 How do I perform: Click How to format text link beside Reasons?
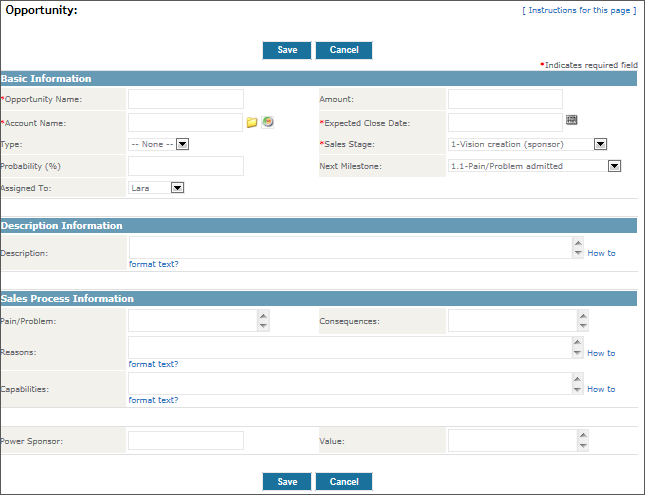point(600,353)
